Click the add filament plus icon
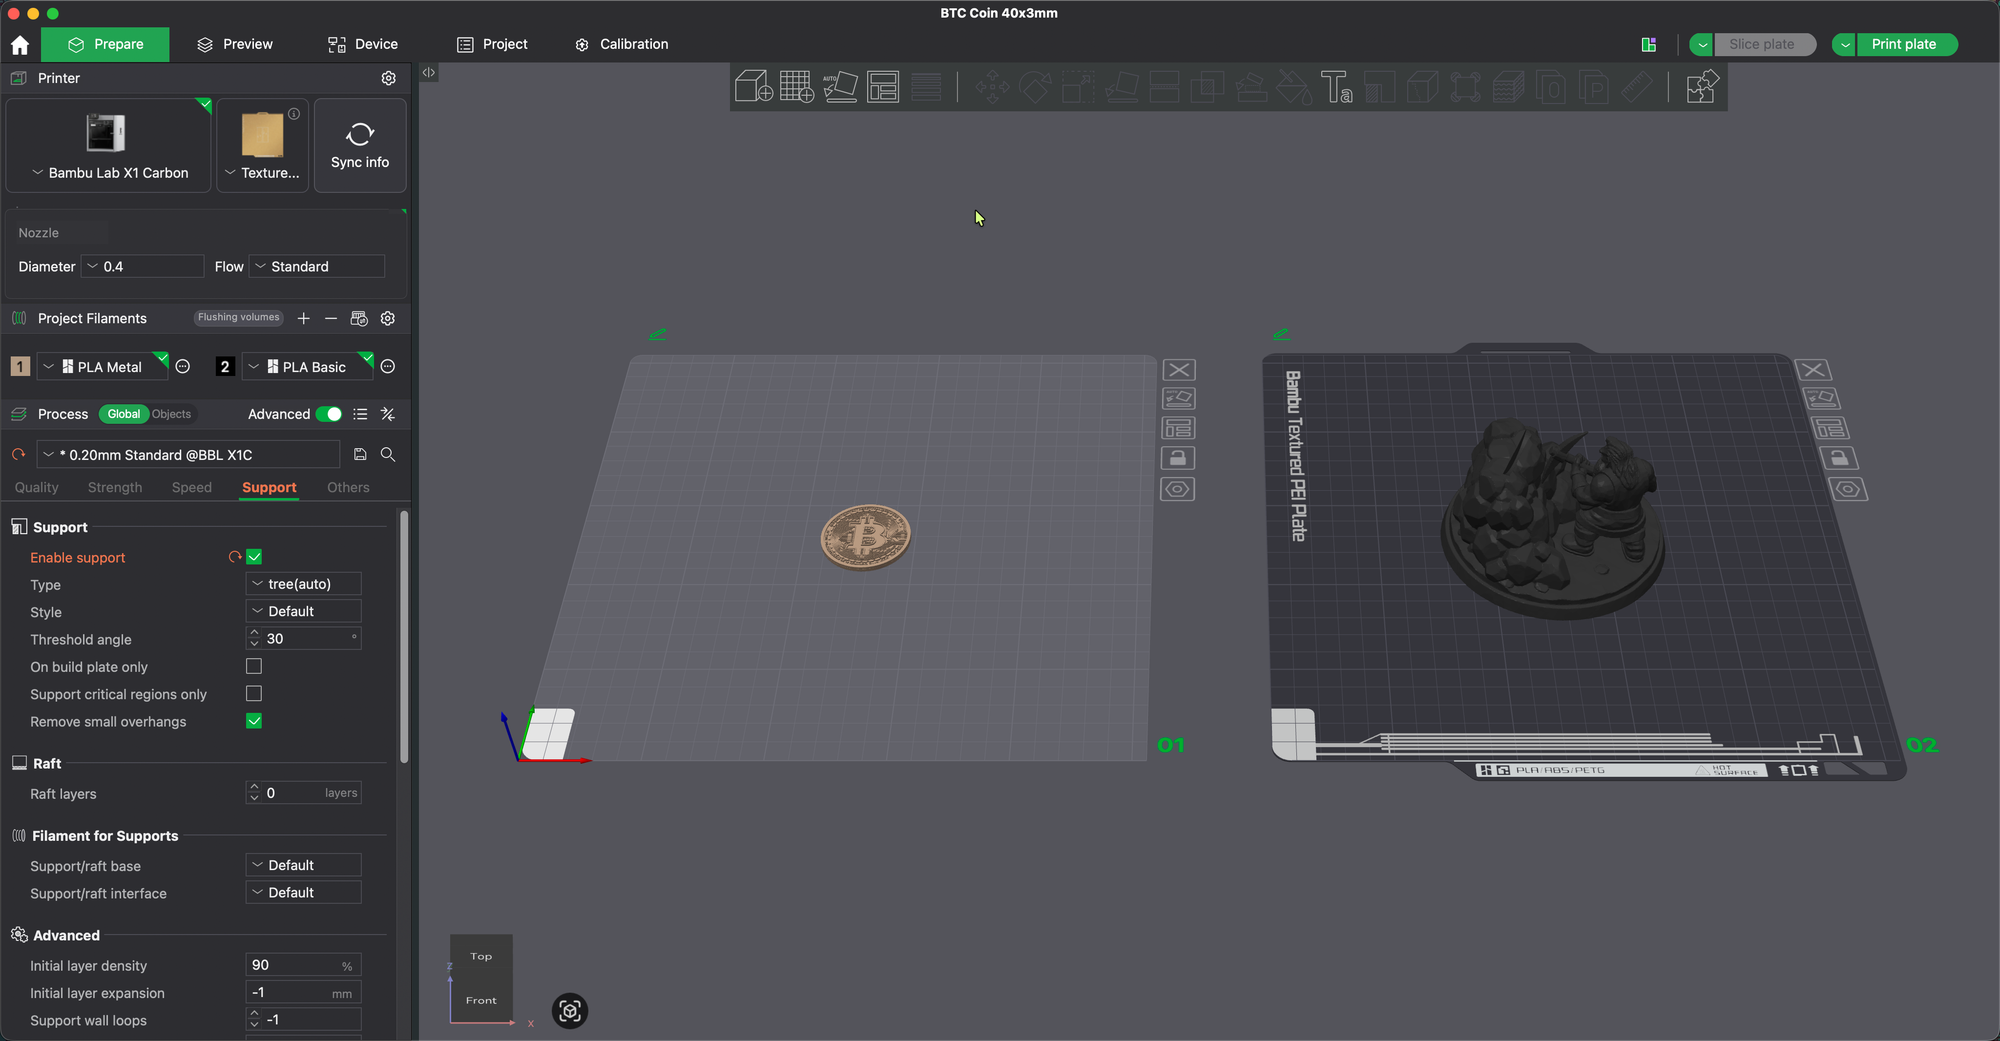Viewport: 2000px width, 1041px height. pos(304,318)
